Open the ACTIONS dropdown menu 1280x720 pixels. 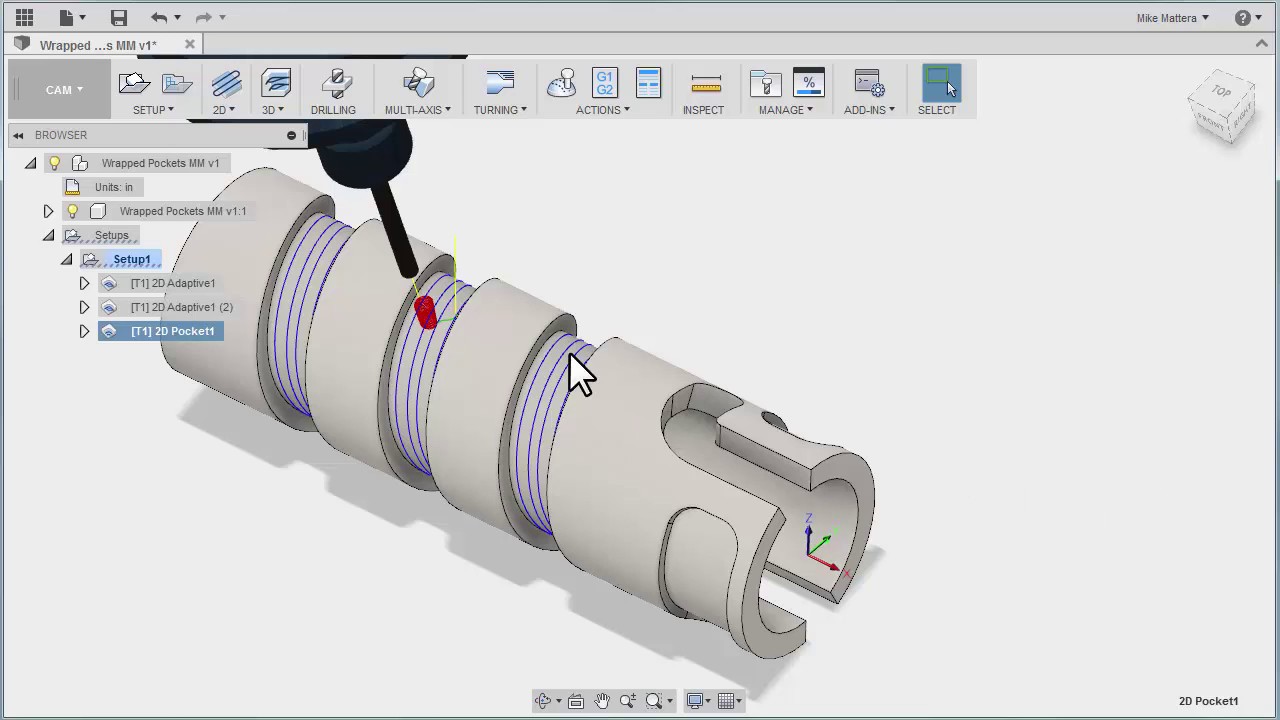603,110
